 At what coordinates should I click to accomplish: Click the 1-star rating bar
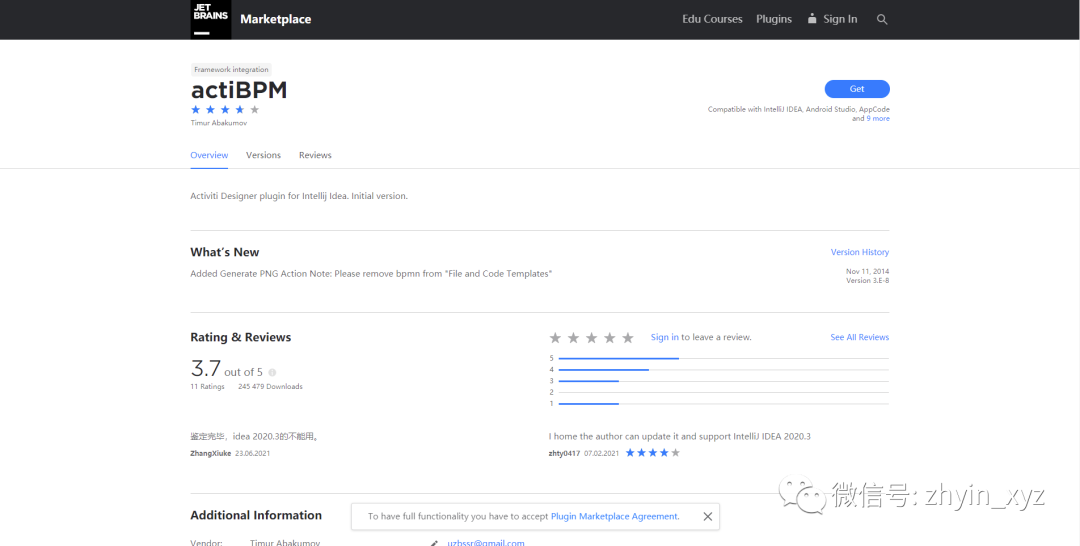click(x=723, y=403)
